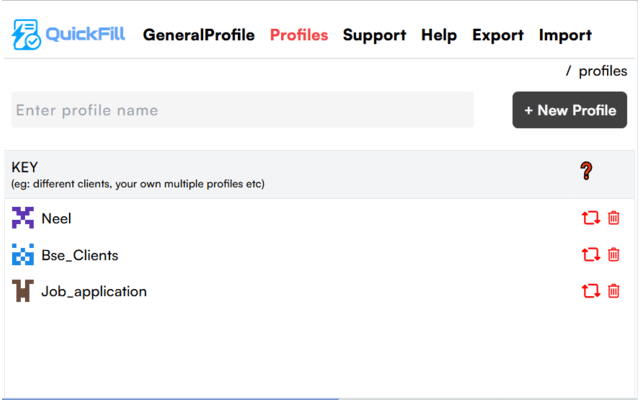Click the purple avatar icon beside Neel

coord(23,218)
